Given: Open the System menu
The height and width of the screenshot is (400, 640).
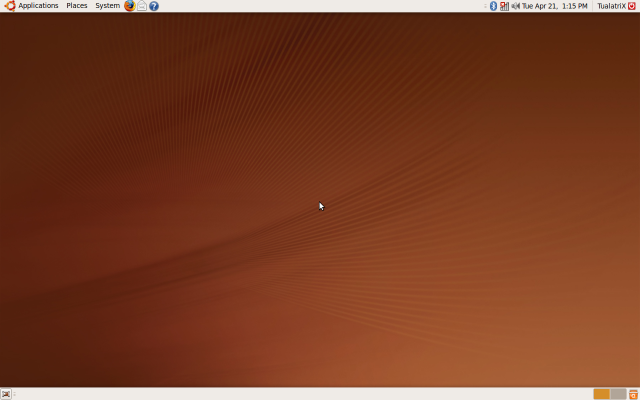Looking at the screenshot, I should [107, 6].
